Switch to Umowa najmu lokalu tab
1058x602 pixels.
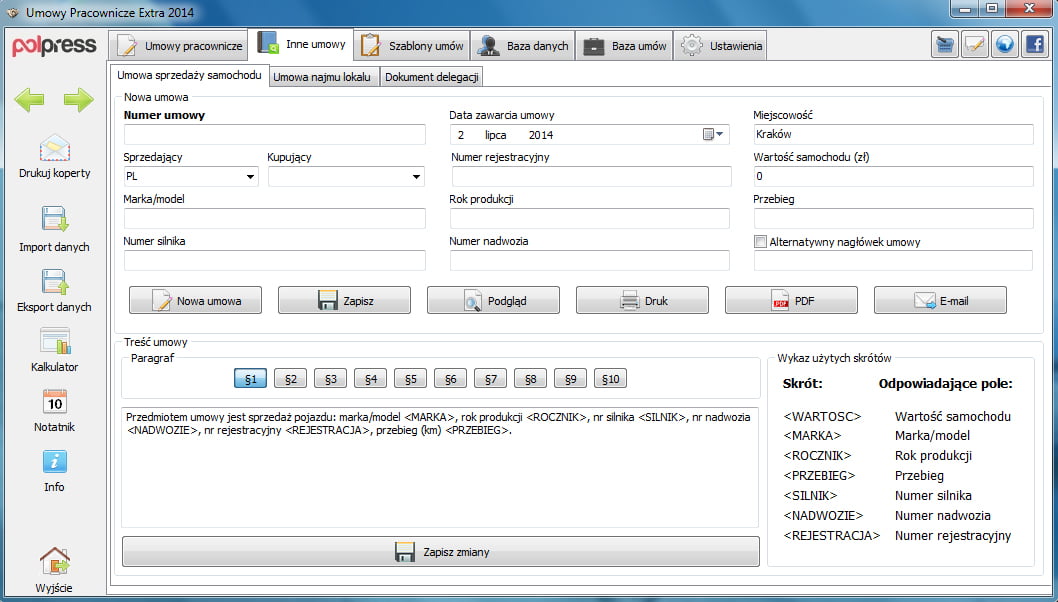coord(324,77)
